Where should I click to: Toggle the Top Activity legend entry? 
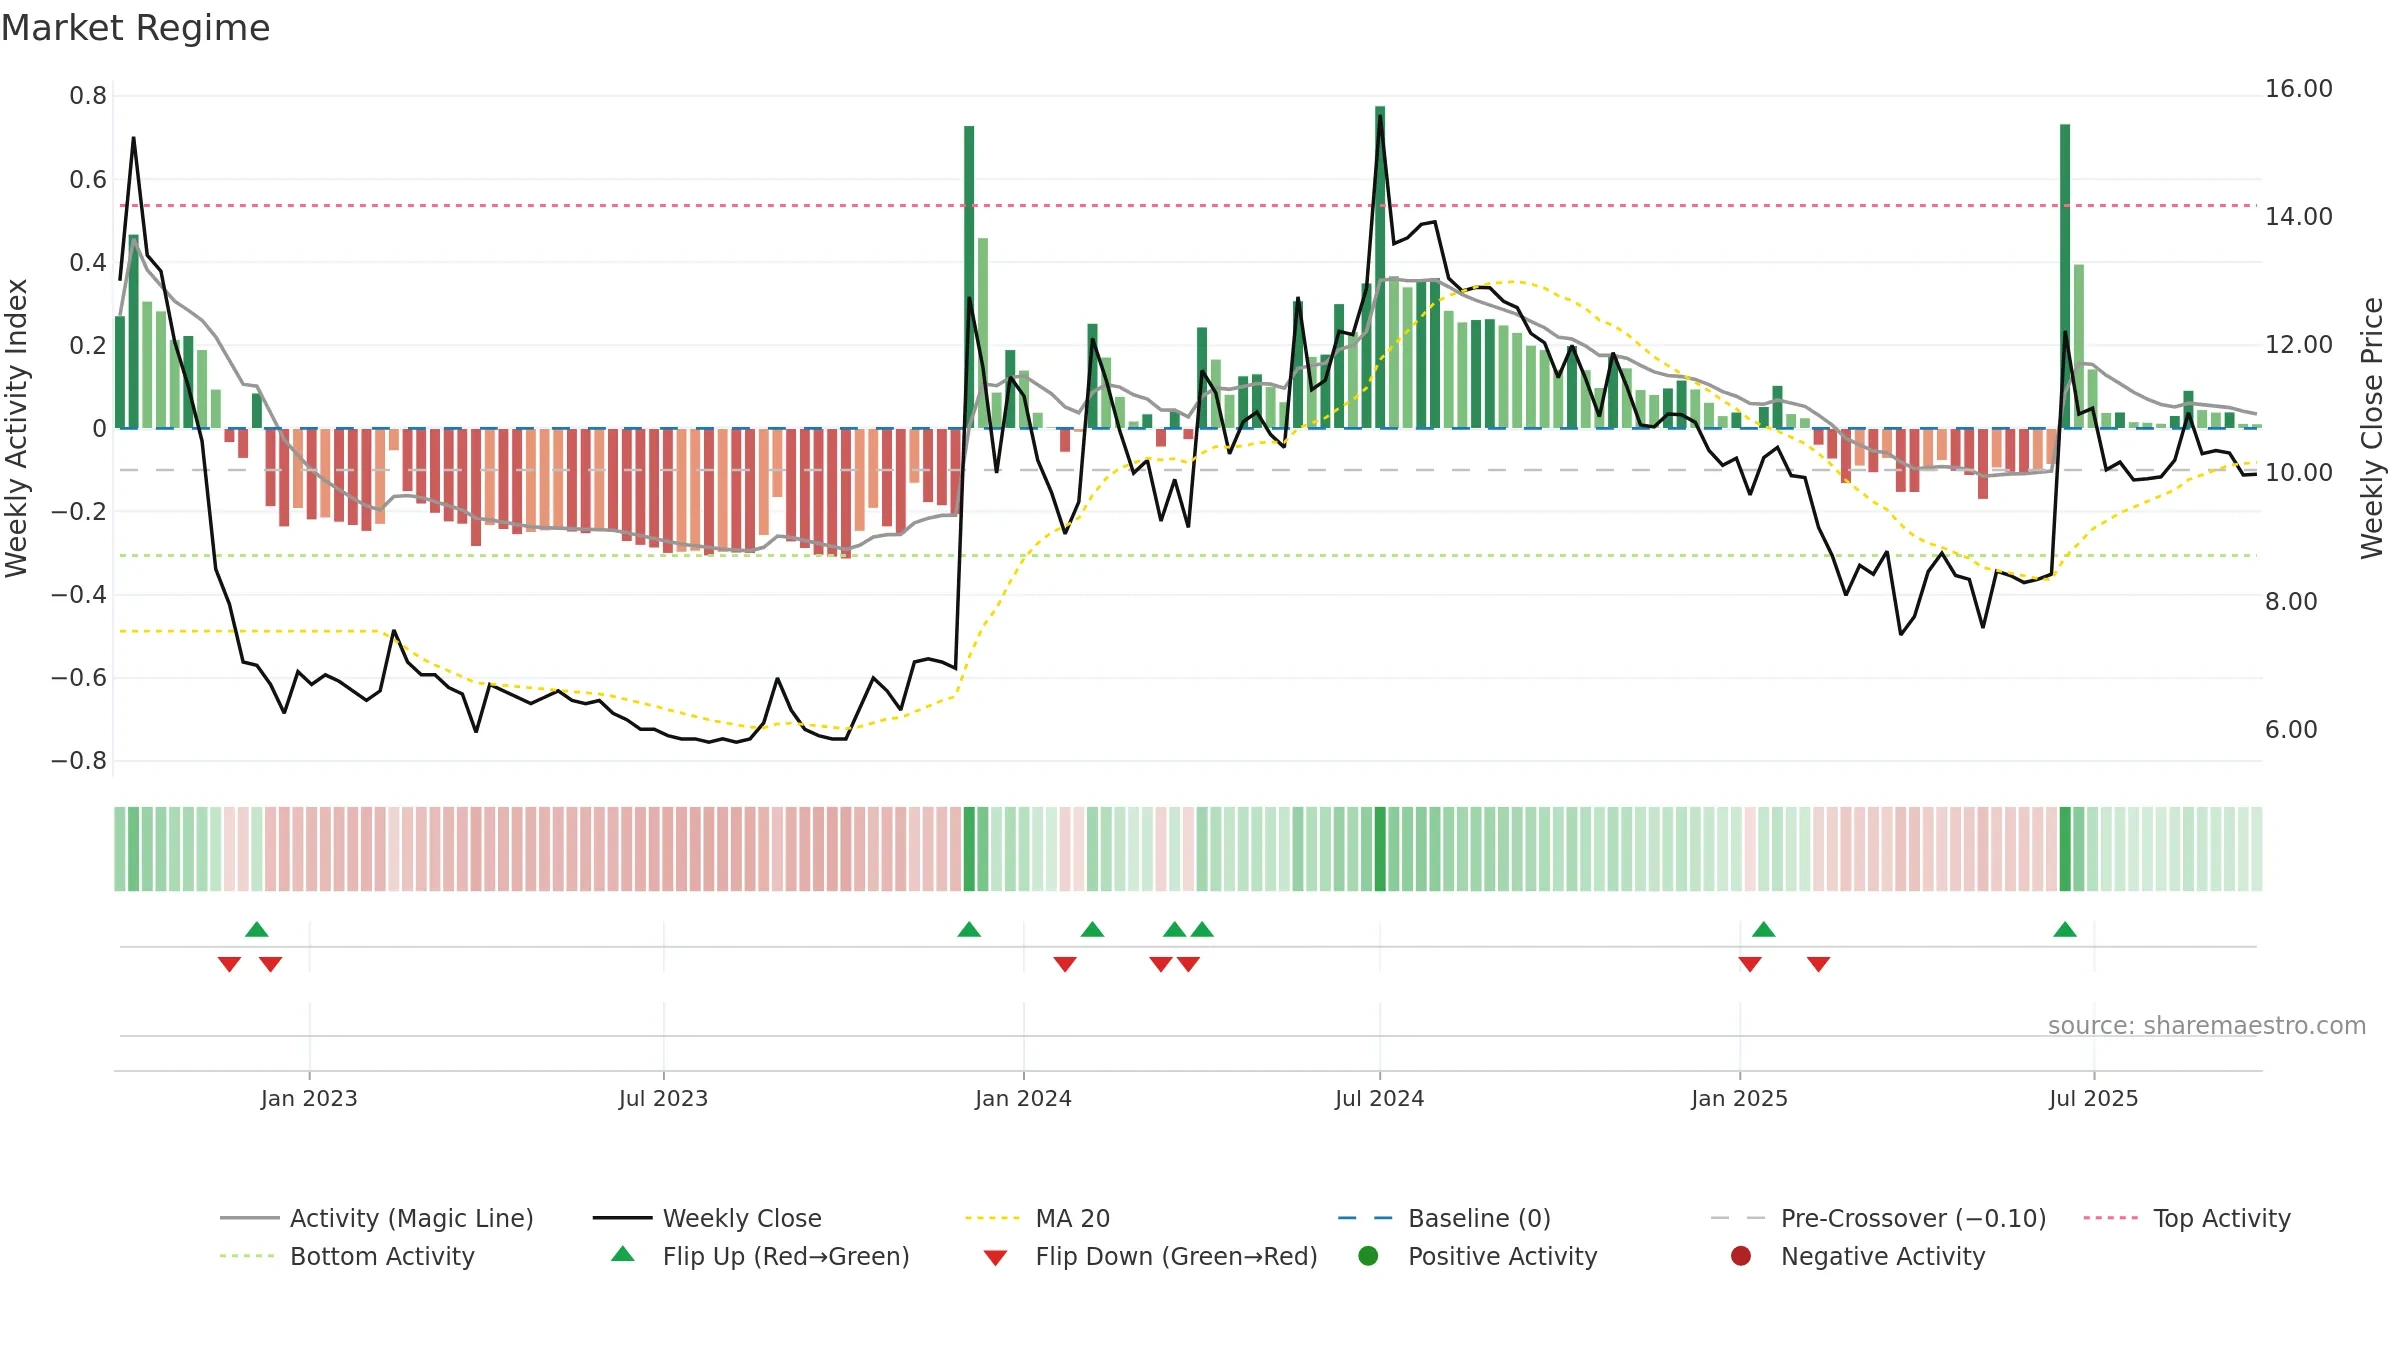[2187, 1218]
